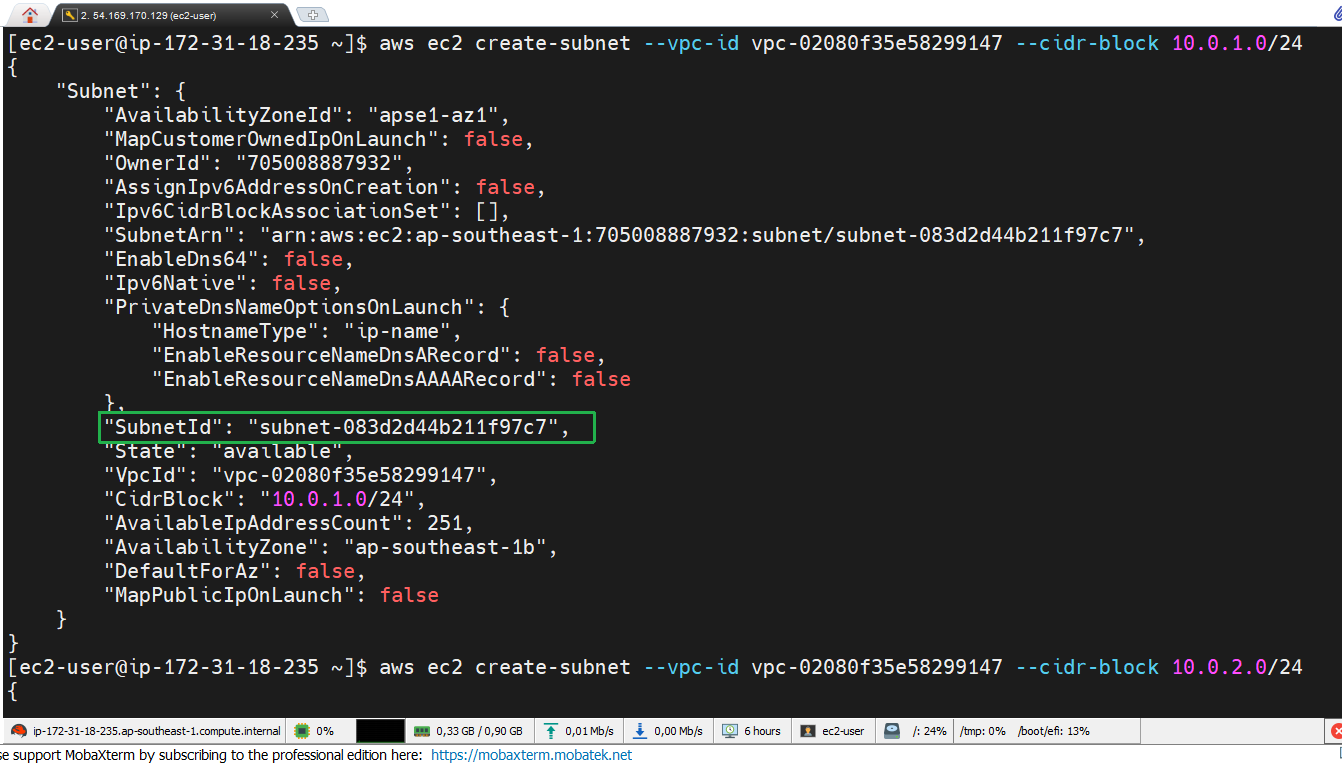1342x764 pixels.
Task: Open the mobaxterm.mobatek.net link
Action: click(x=531, y=755)
